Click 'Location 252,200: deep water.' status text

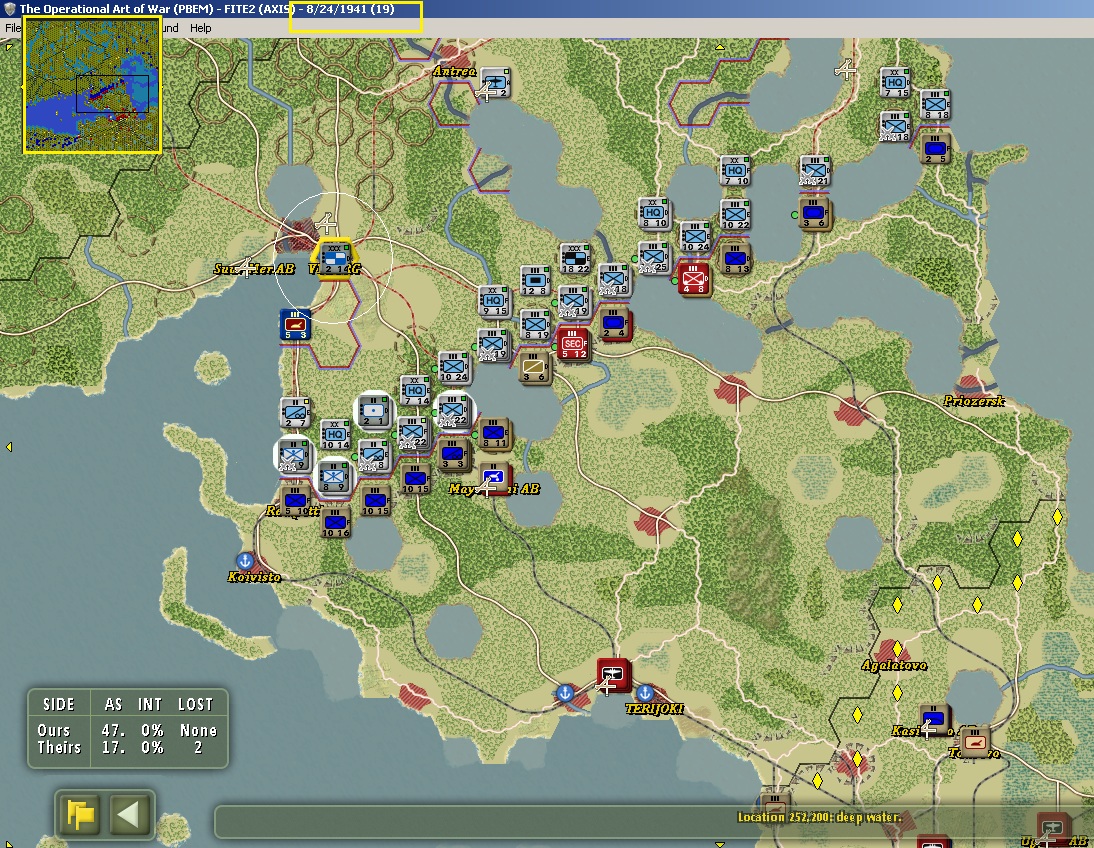pyautogui.click(x=820, y=817)
